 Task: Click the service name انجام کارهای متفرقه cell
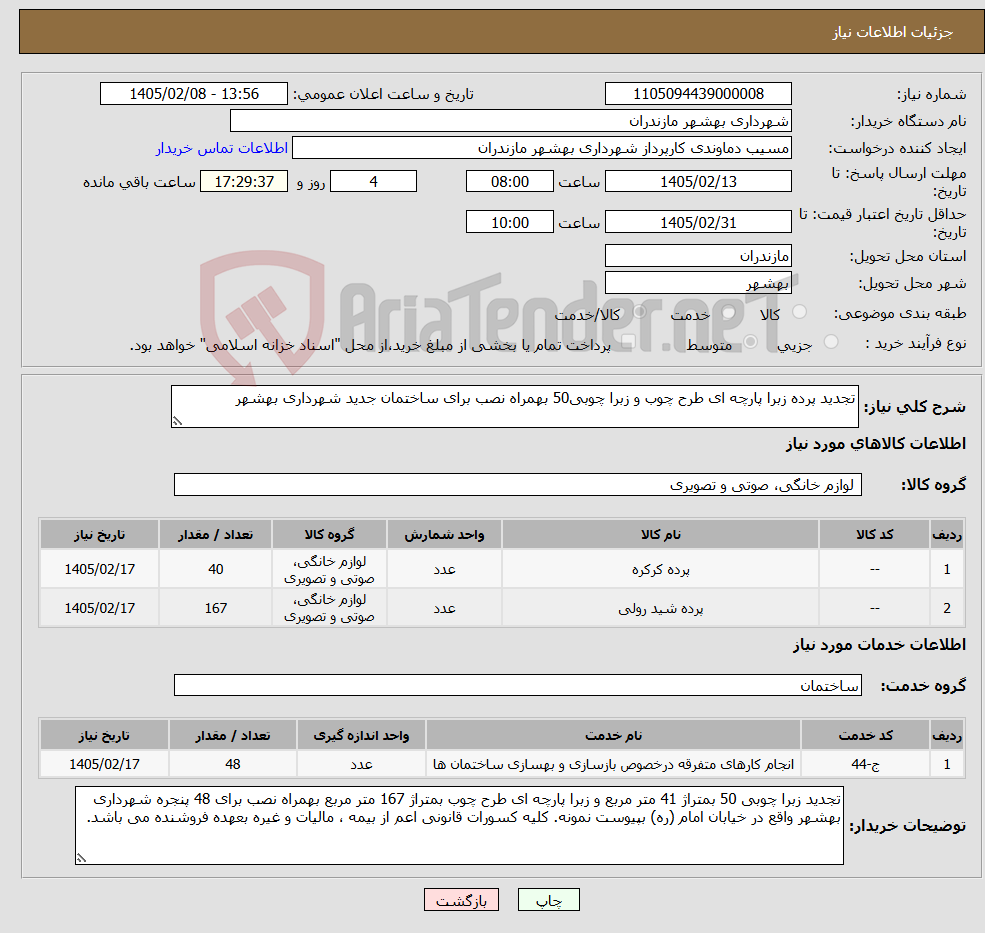613,764
